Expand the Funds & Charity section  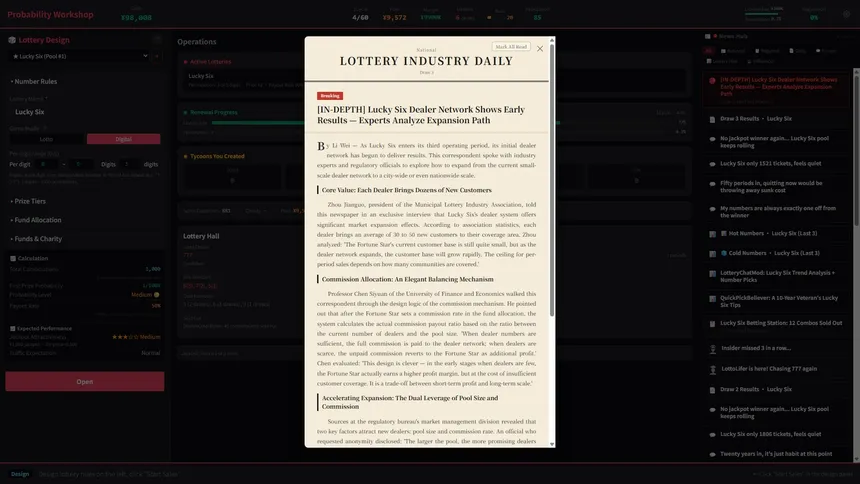coord(36,239)
